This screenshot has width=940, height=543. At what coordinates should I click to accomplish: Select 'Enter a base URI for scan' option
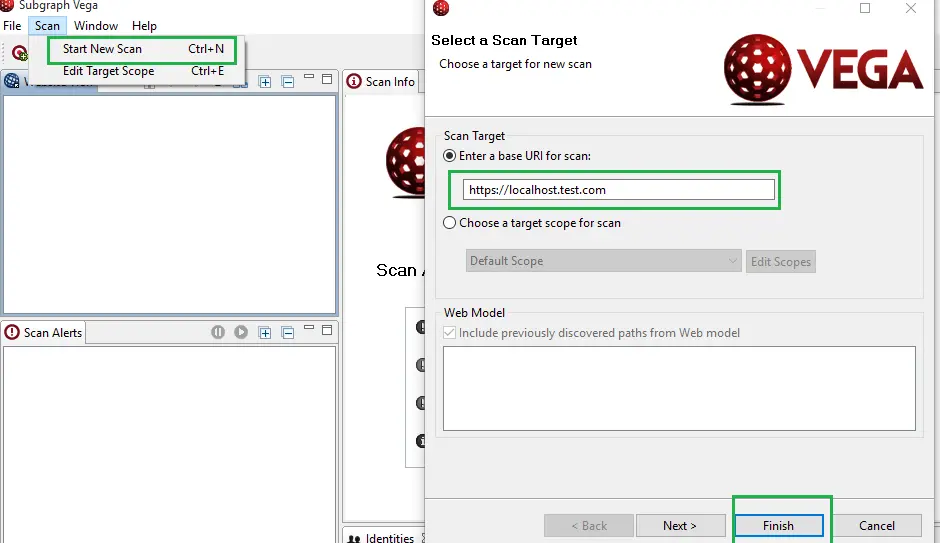click(449, 156)
